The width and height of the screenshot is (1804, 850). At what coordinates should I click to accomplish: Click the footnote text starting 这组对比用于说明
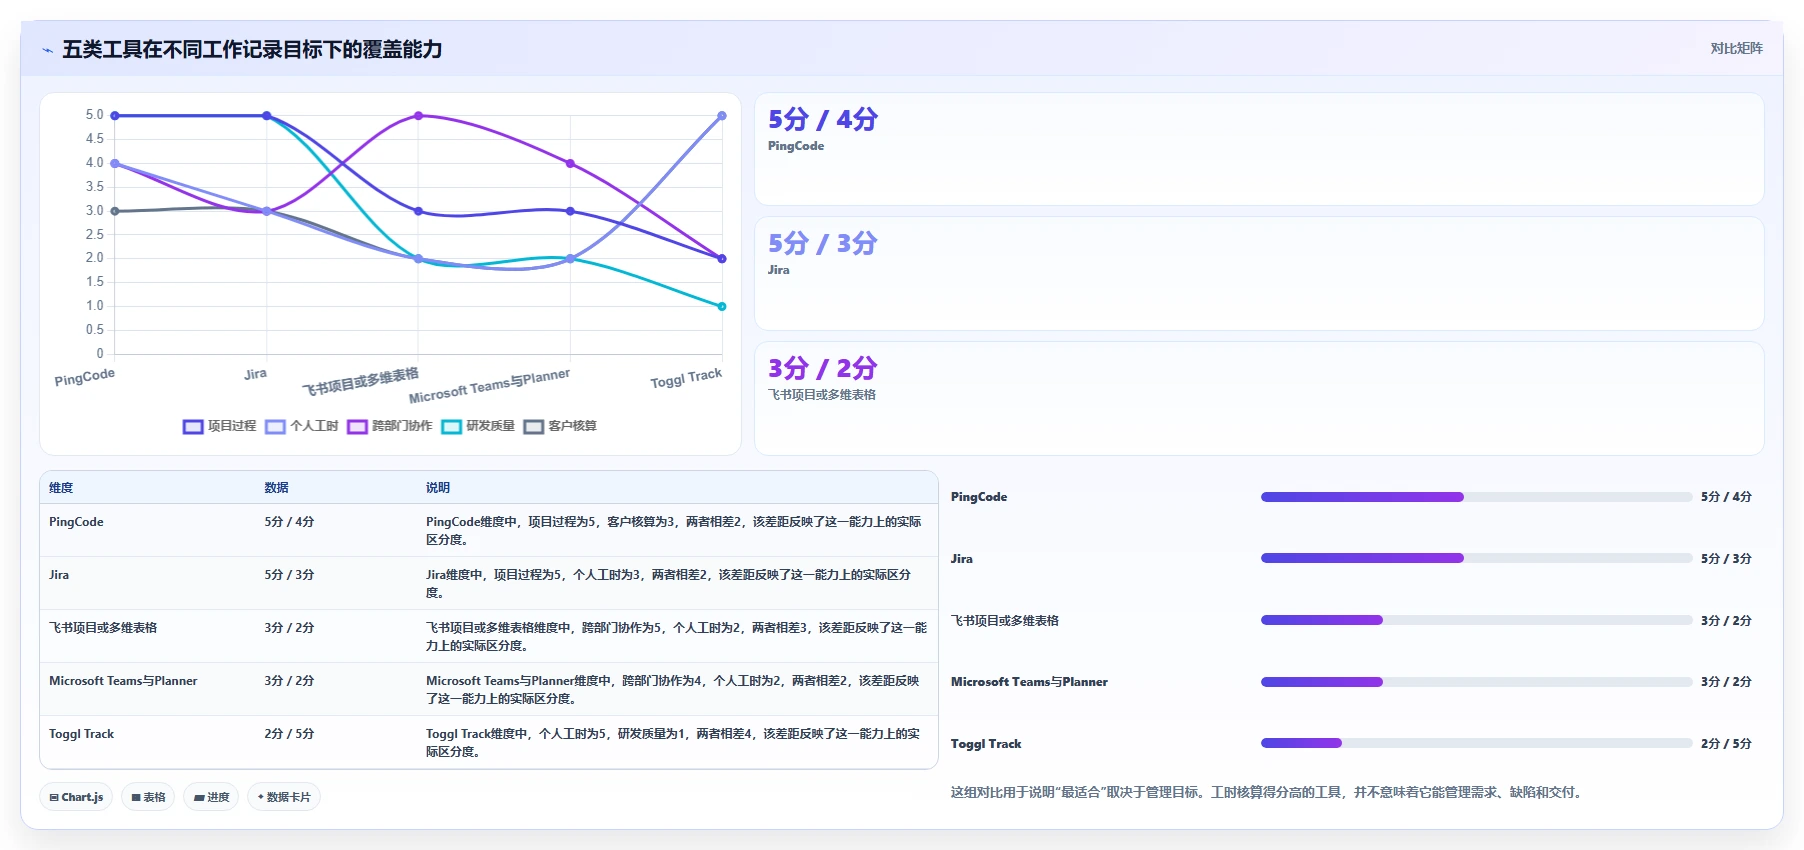click(1267, 792)
